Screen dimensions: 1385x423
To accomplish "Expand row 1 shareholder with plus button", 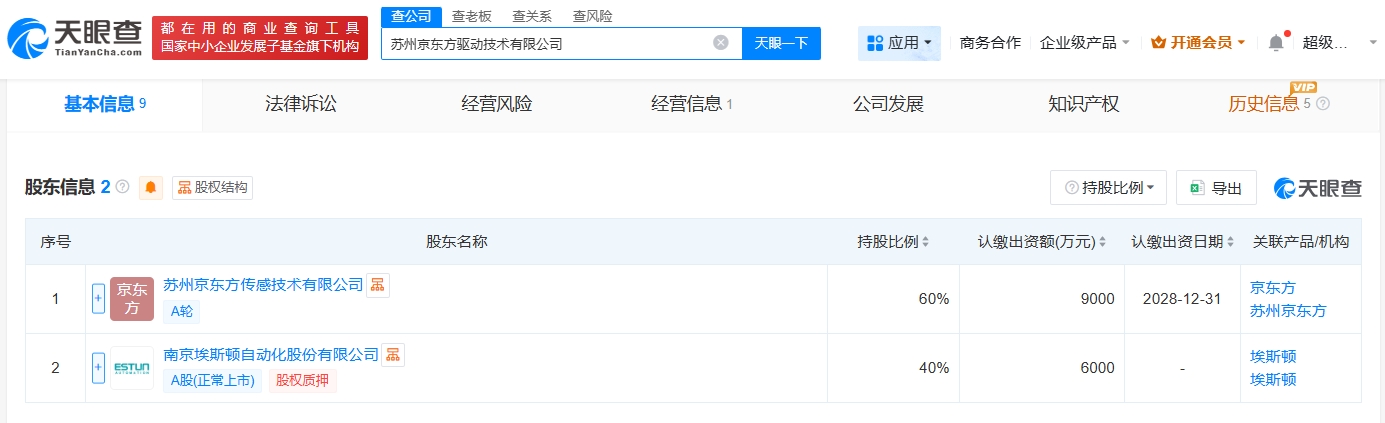I will [98, 299].
